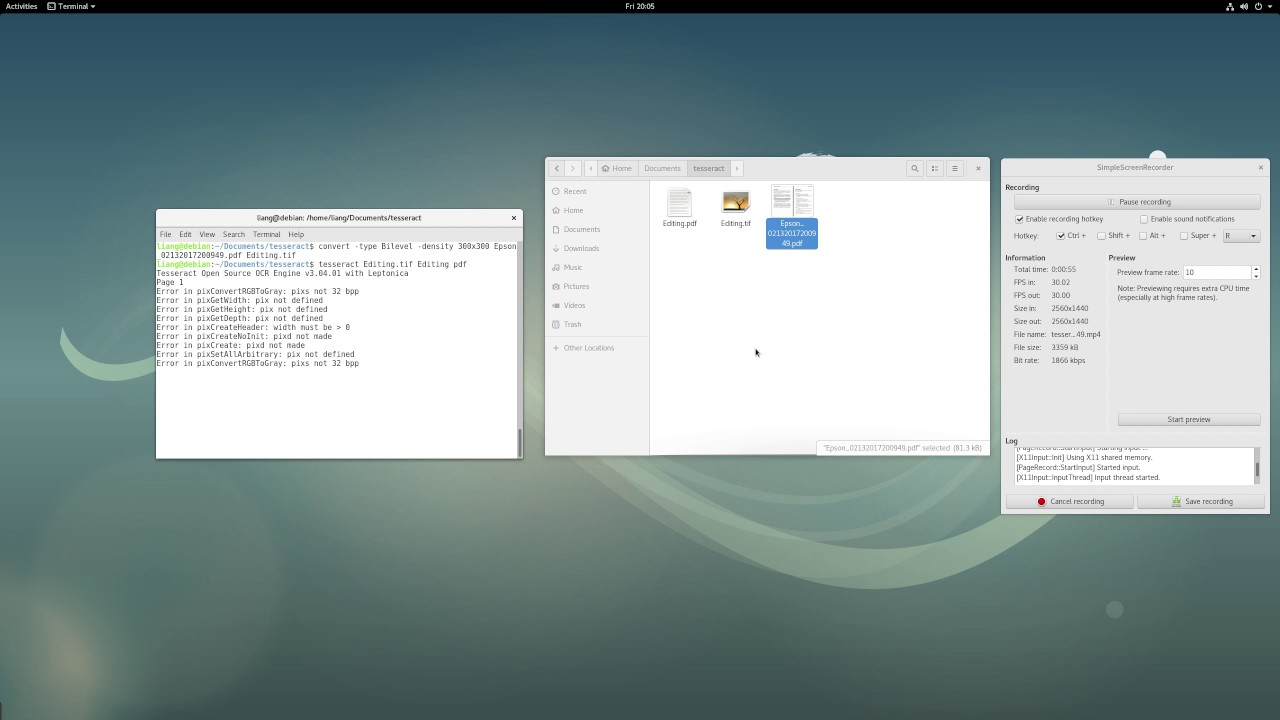Click Save recording button
Viewport: 1280px width, 720px height.
(x=1202, y=502)
